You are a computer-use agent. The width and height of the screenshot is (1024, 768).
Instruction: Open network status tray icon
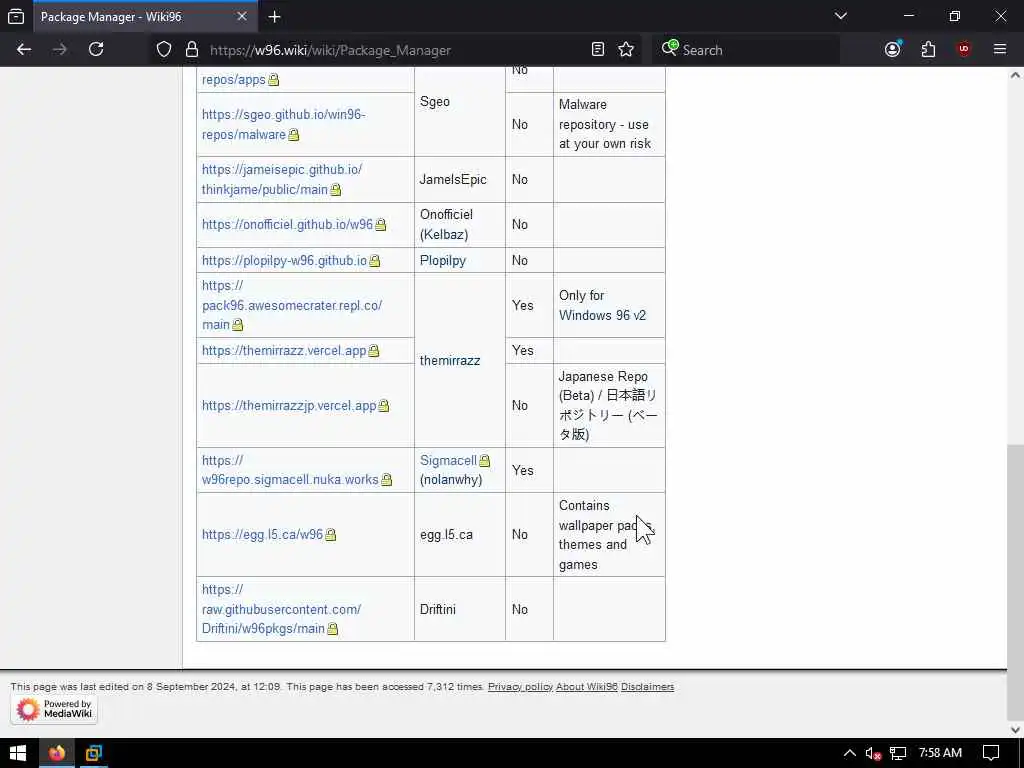(x=898, y=753)
